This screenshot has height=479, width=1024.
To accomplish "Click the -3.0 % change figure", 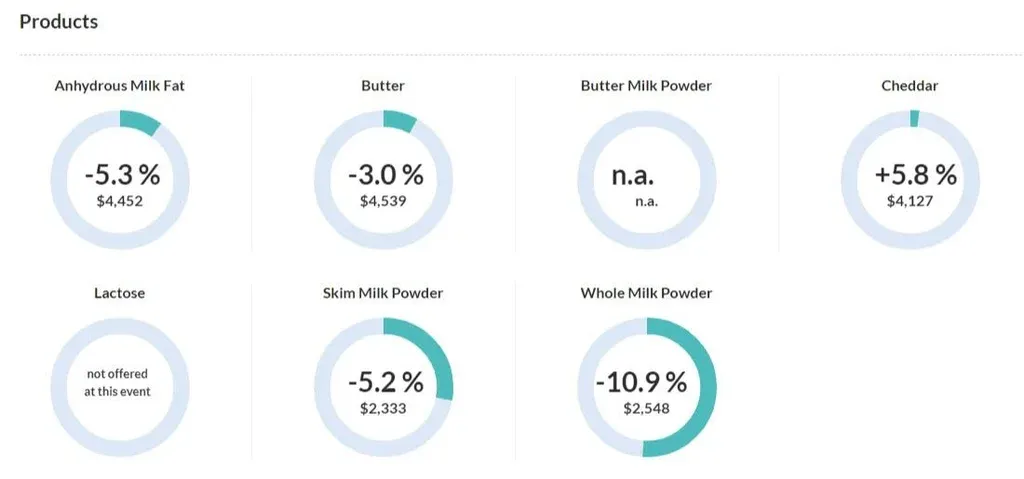I will coord(386,174).
